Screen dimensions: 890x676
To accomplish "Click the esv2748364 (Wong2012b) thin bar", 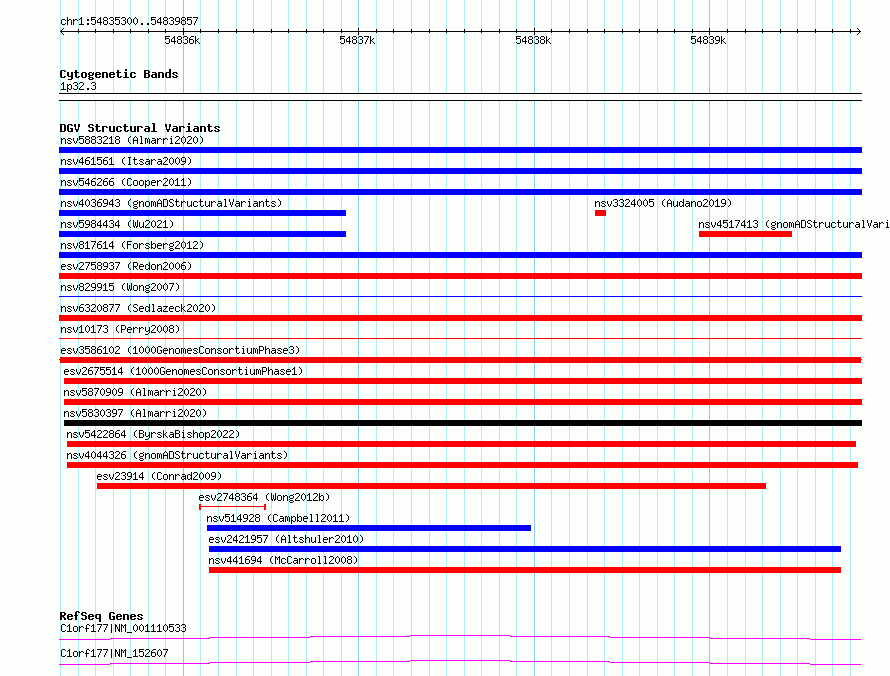I will click(233, 506).
